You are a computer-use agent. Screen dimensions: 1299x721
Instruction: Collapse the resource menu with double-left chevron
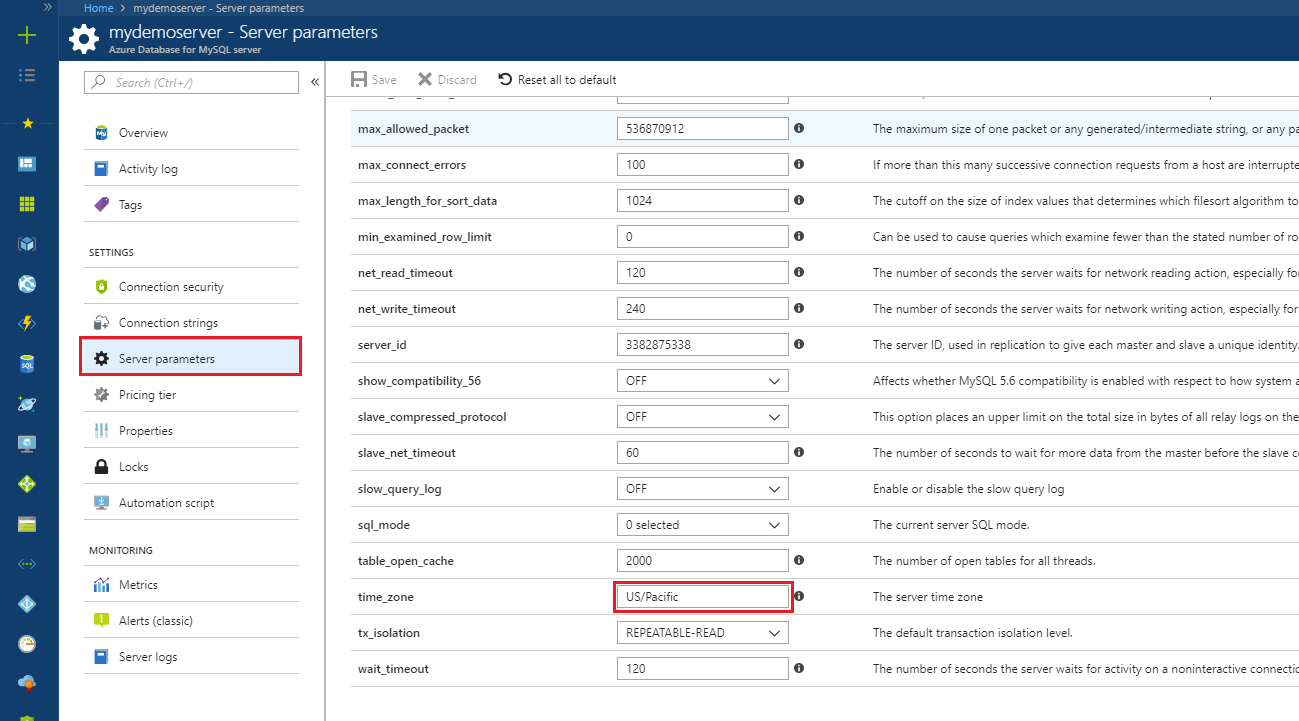click(x=315, y=82)
